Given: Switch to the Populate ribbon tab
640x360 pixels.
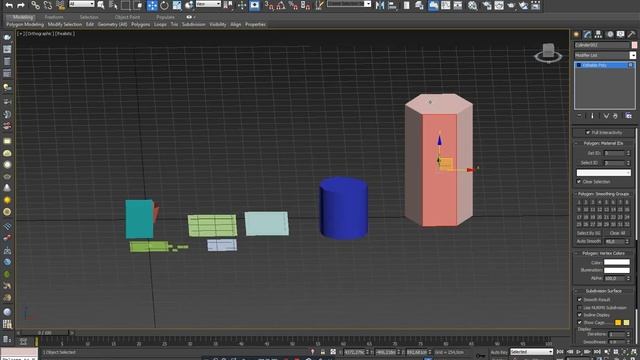Looking at the screenshot, I should [x=165, y=17].
